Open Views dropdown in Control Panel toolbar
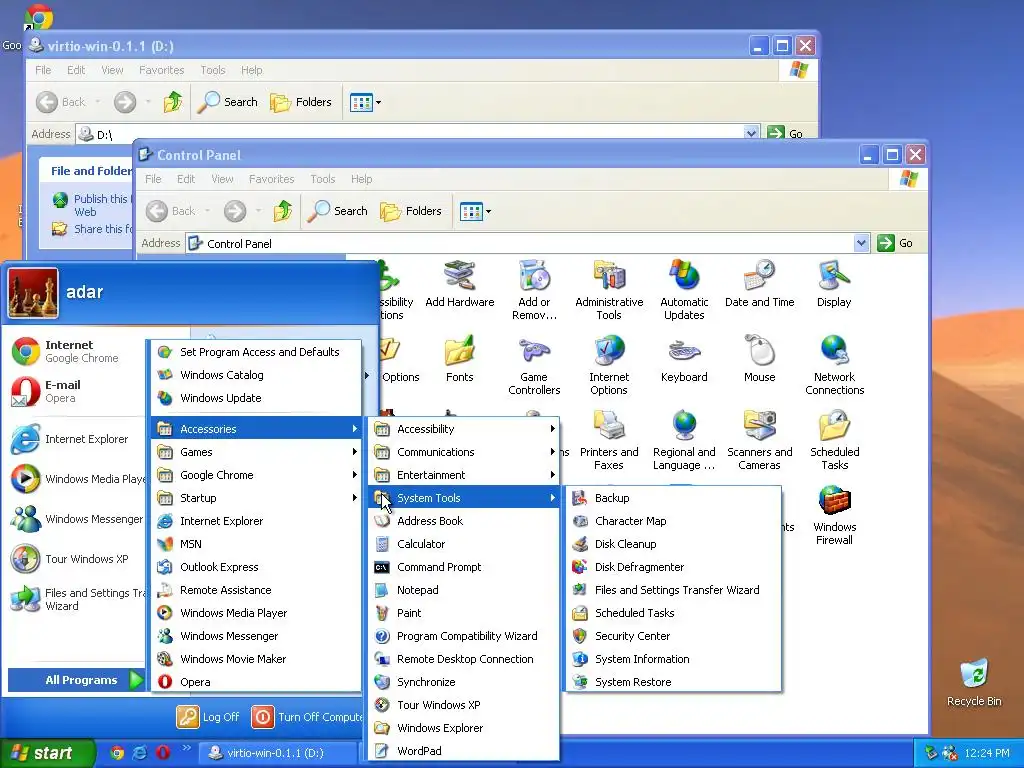 click(x=475, y=211)
